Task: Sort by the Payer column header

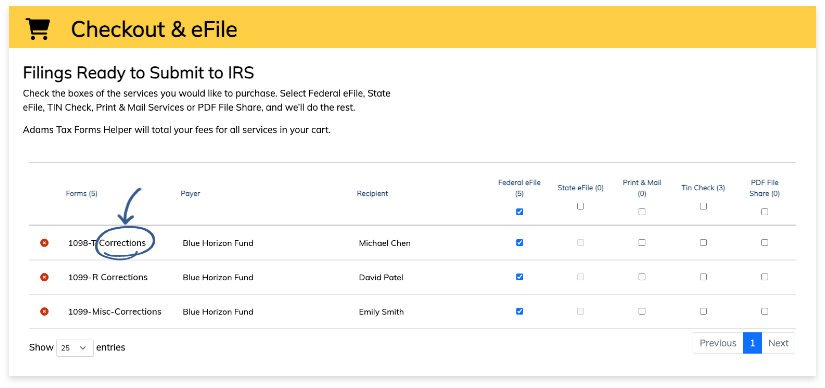Action: [190, 193]
